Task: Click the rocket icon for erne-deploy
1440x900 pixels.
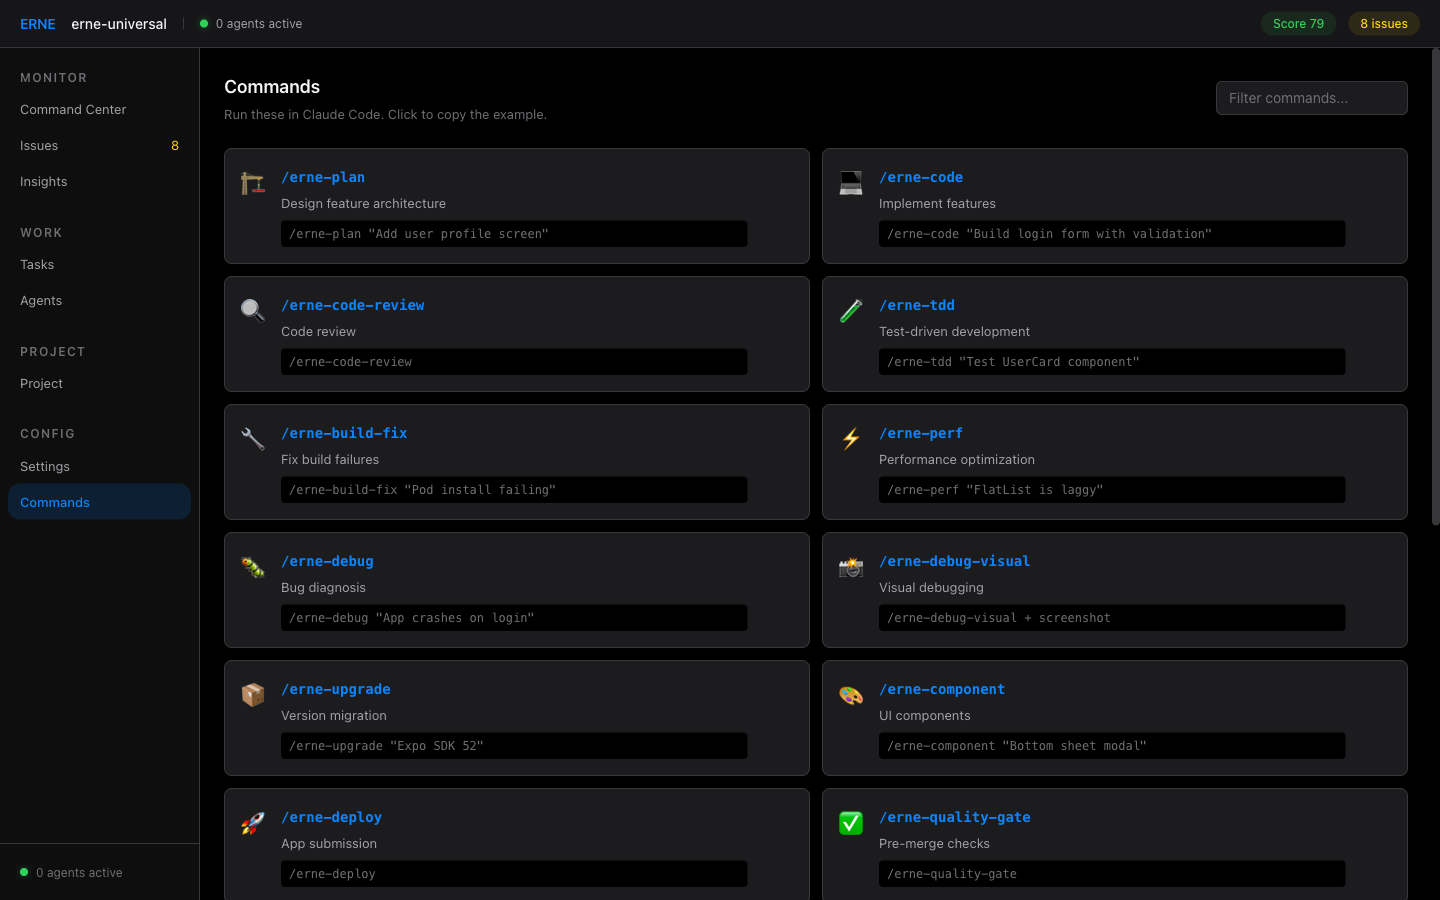Action: tap(252, 823)
